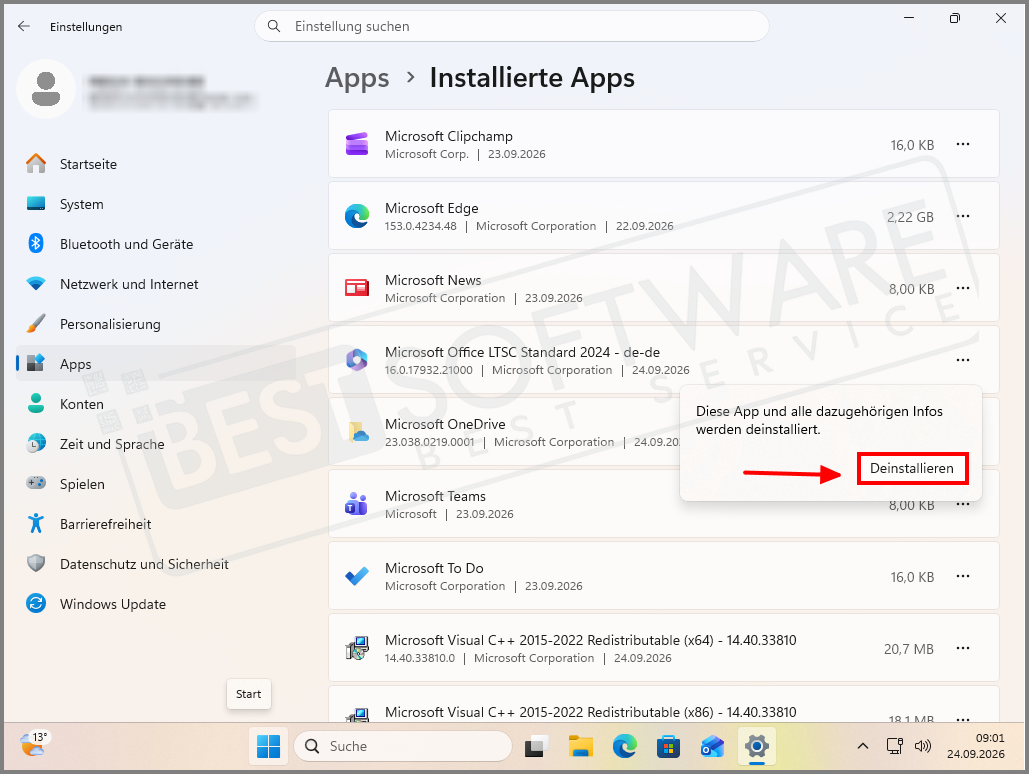Focus the Einstellung suchen field
Image resolution: width=1030 pixels, height=775 pixels.
pos(512,26)
